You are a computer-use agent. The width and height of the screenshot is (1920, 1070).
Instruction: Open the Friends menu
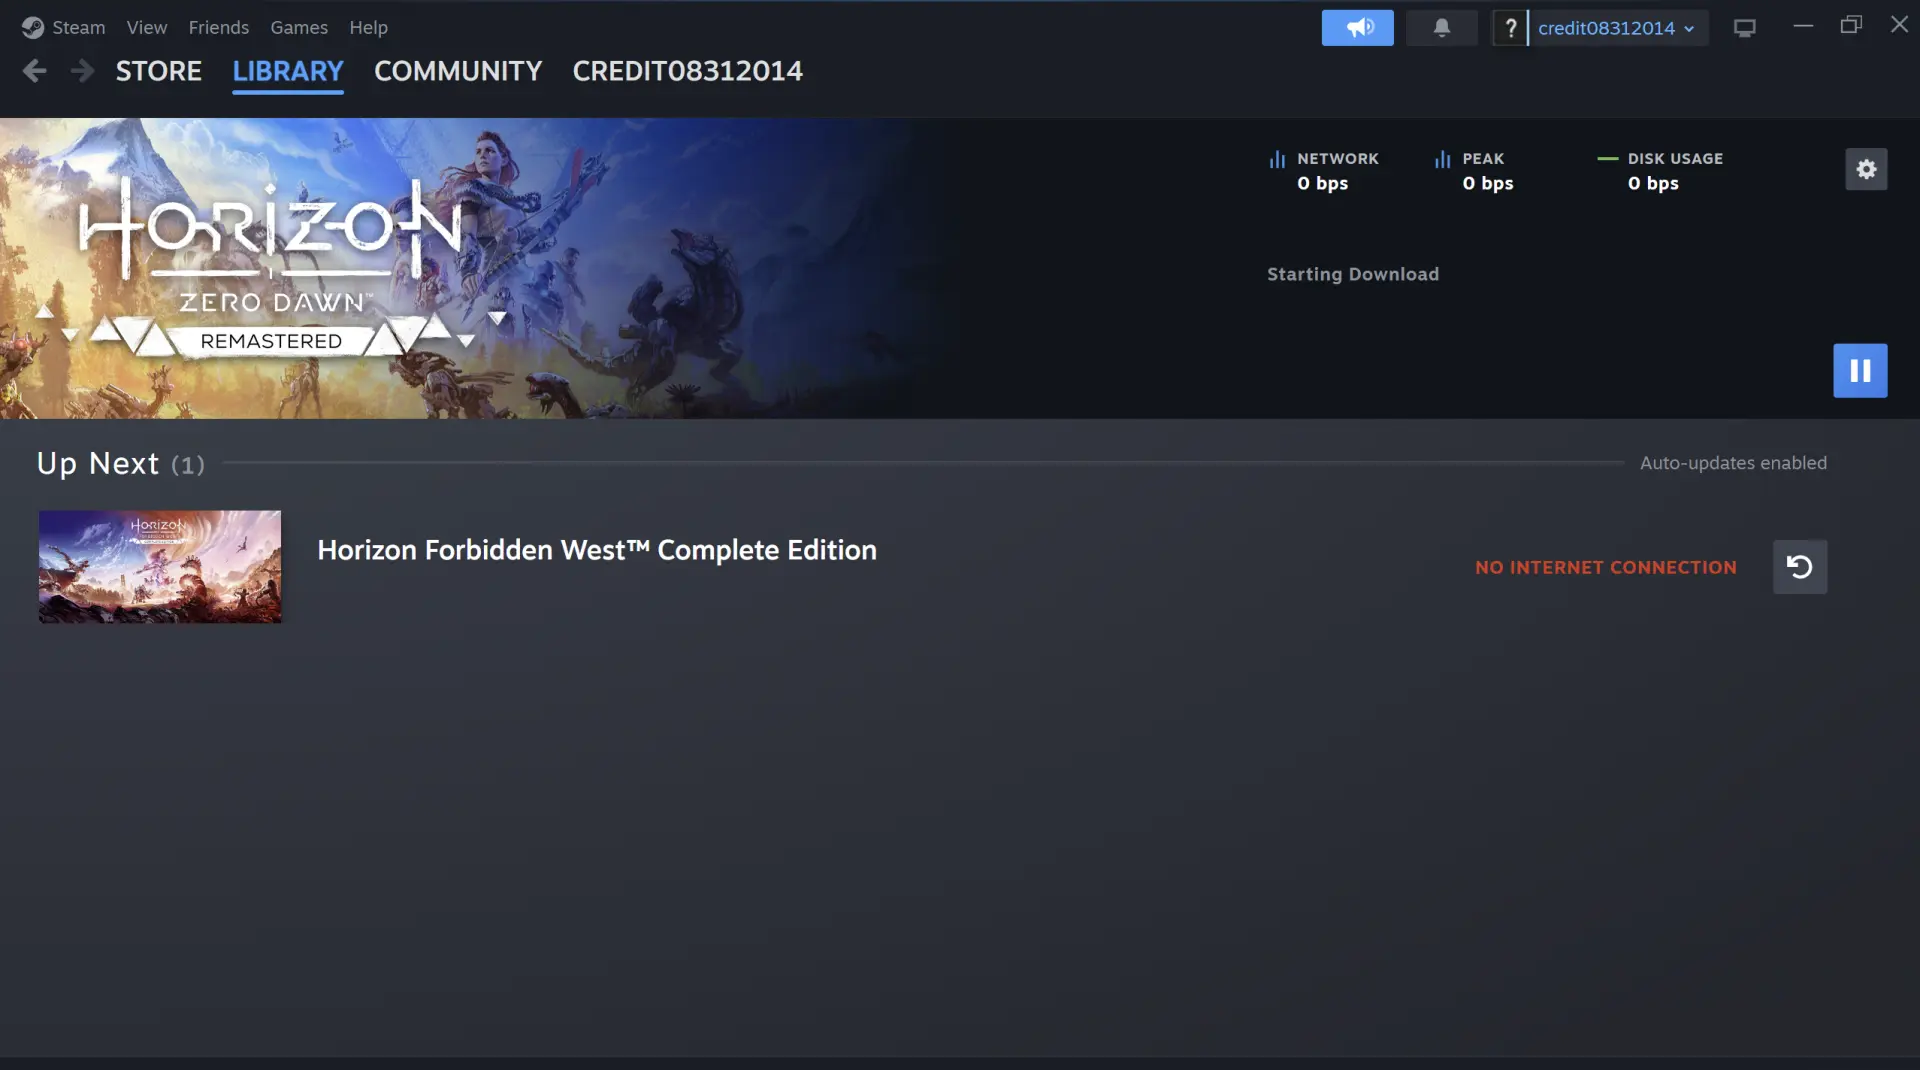(219, 28)
